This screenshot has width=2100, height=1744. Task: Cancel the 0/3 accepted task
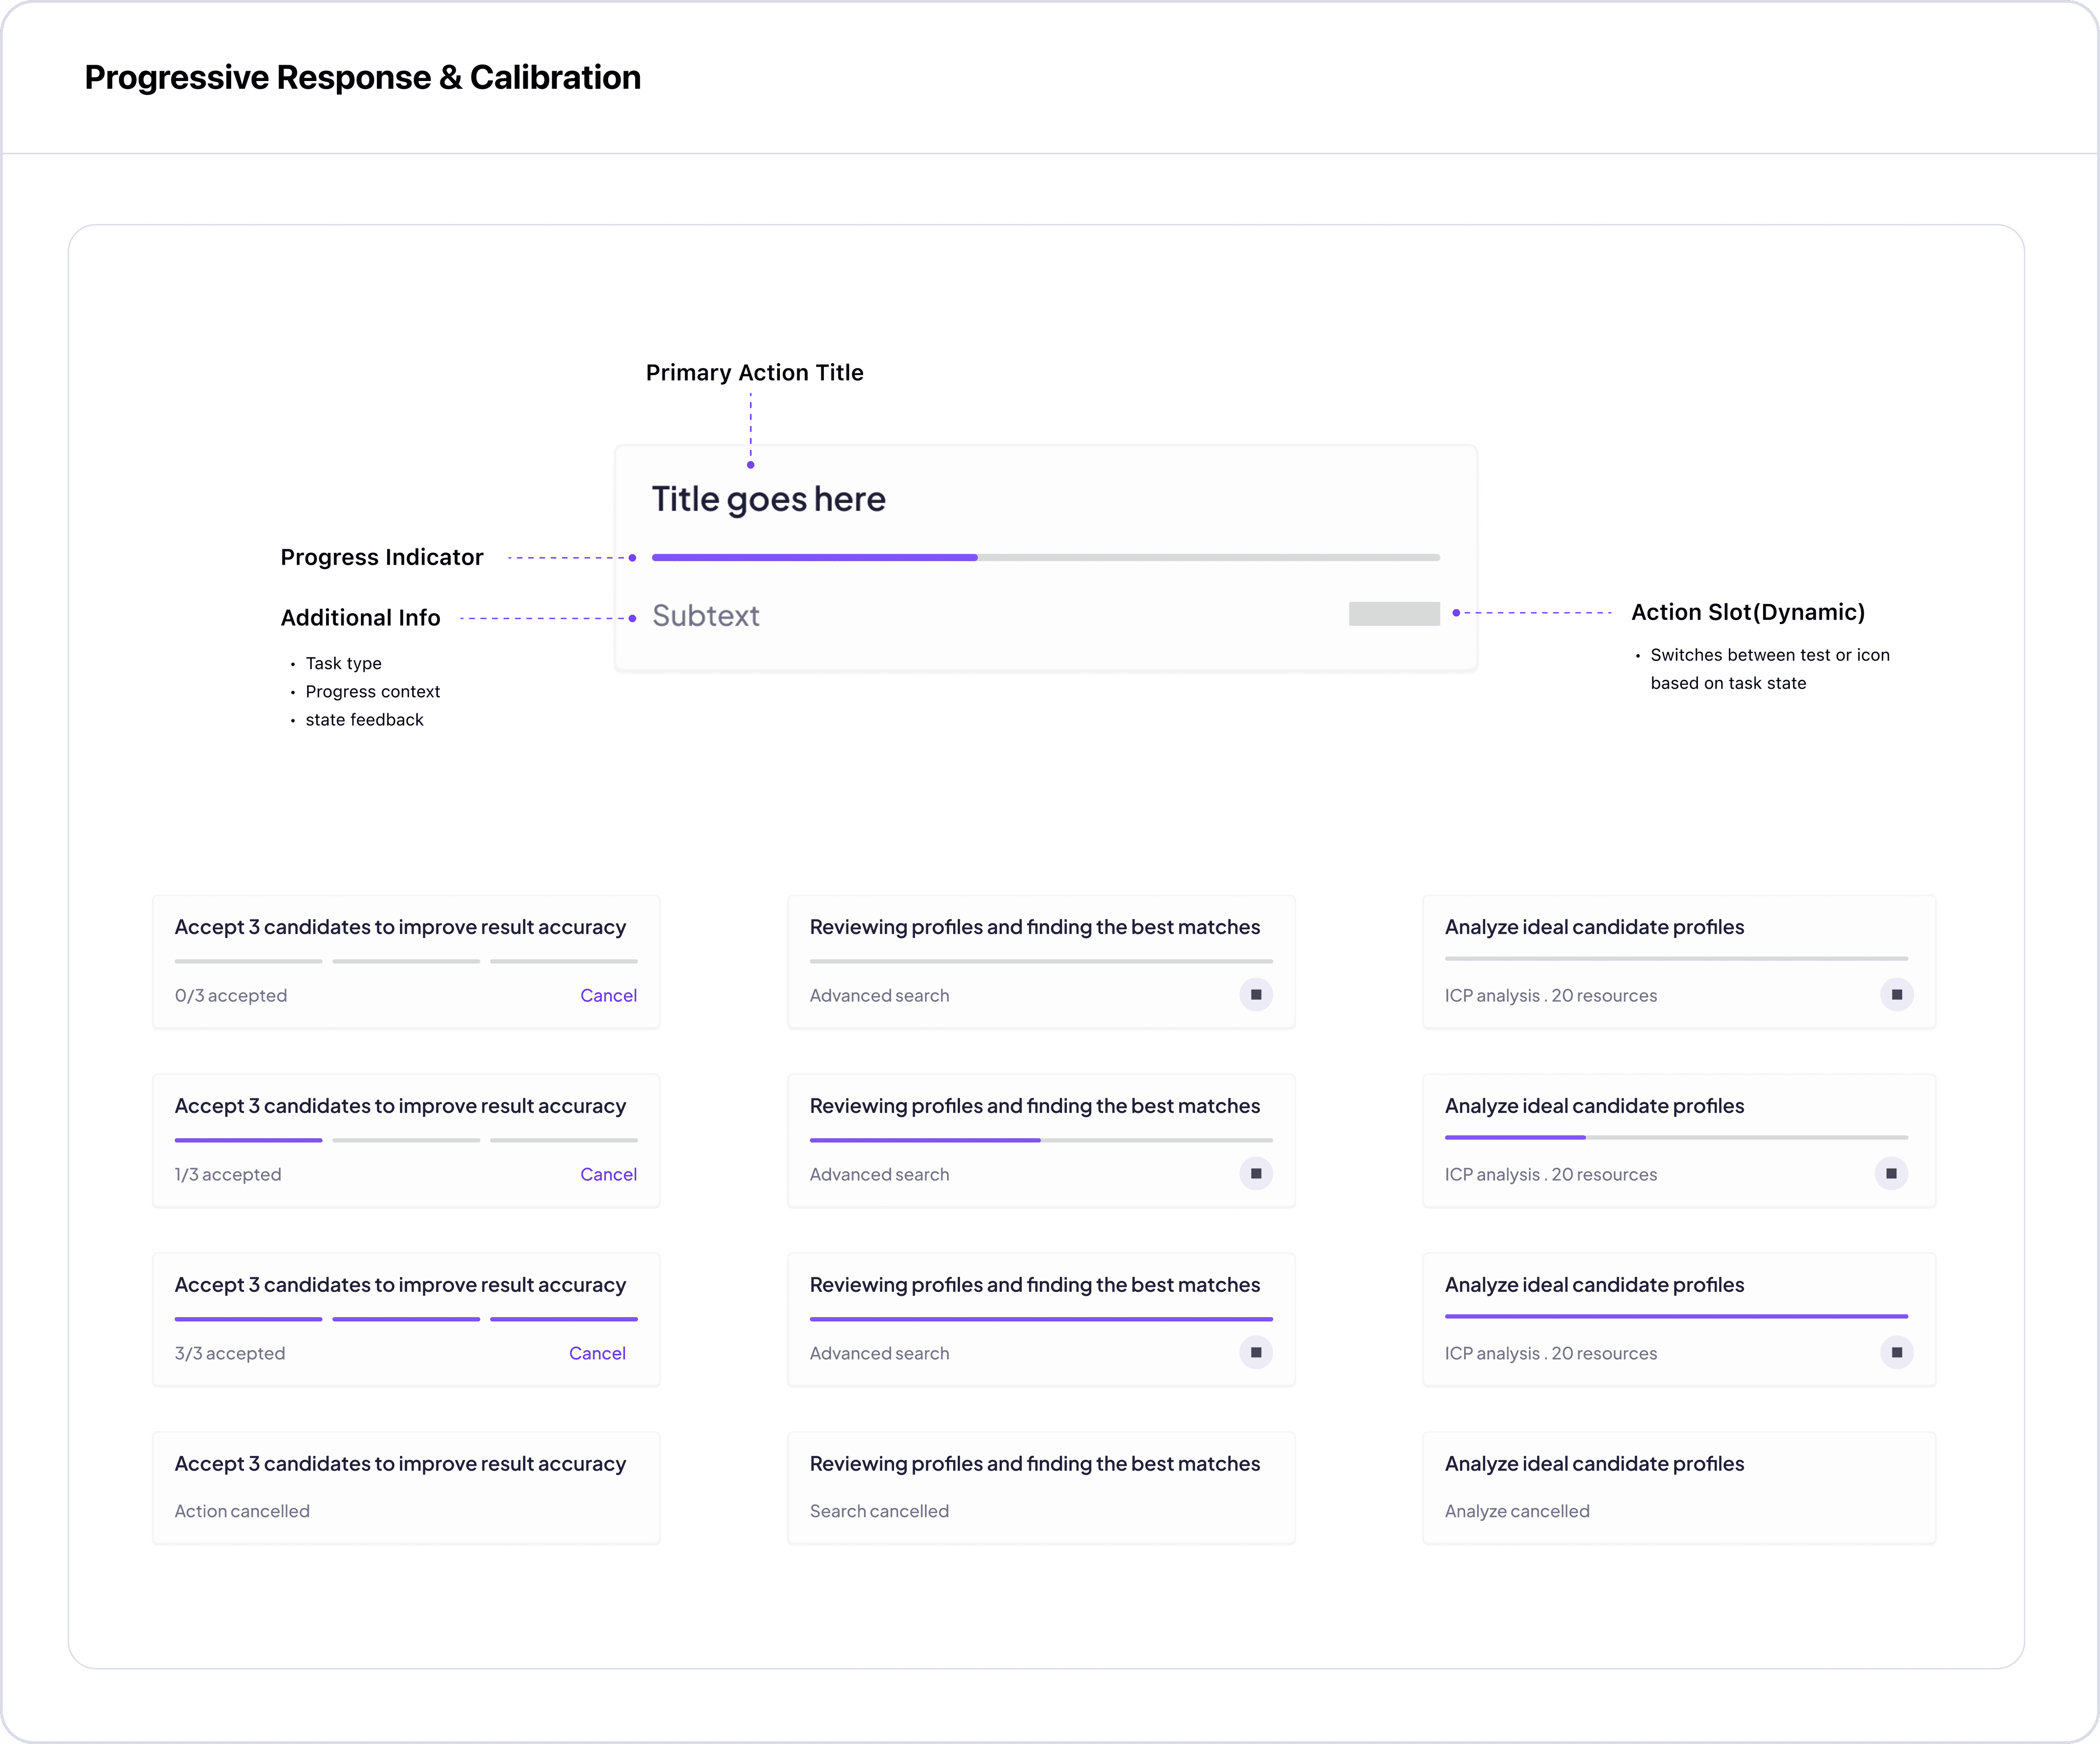[x=608, y=996]
